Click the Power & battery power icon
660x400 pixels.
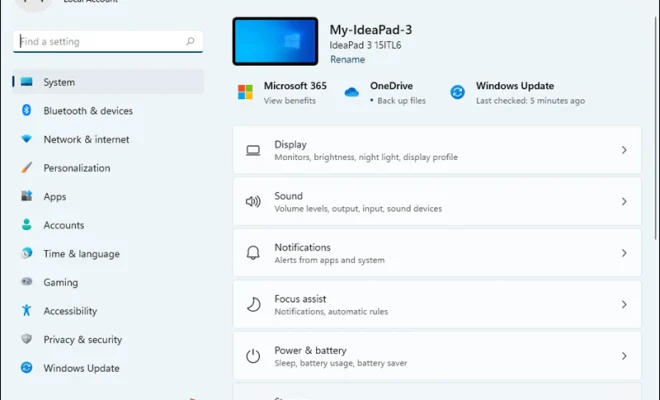coord(253,356)
